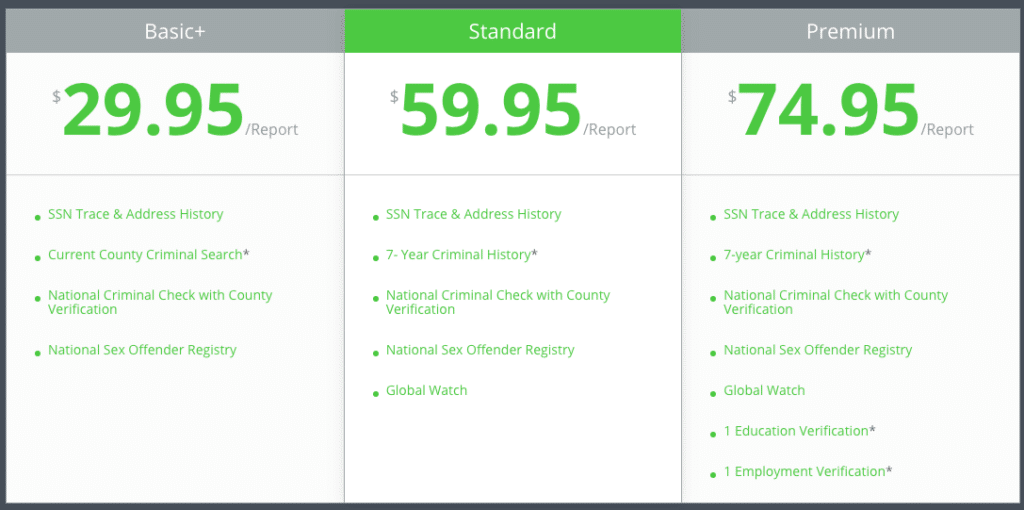Select the Premium plan header

pyautogui.click(x=850, y=31)
